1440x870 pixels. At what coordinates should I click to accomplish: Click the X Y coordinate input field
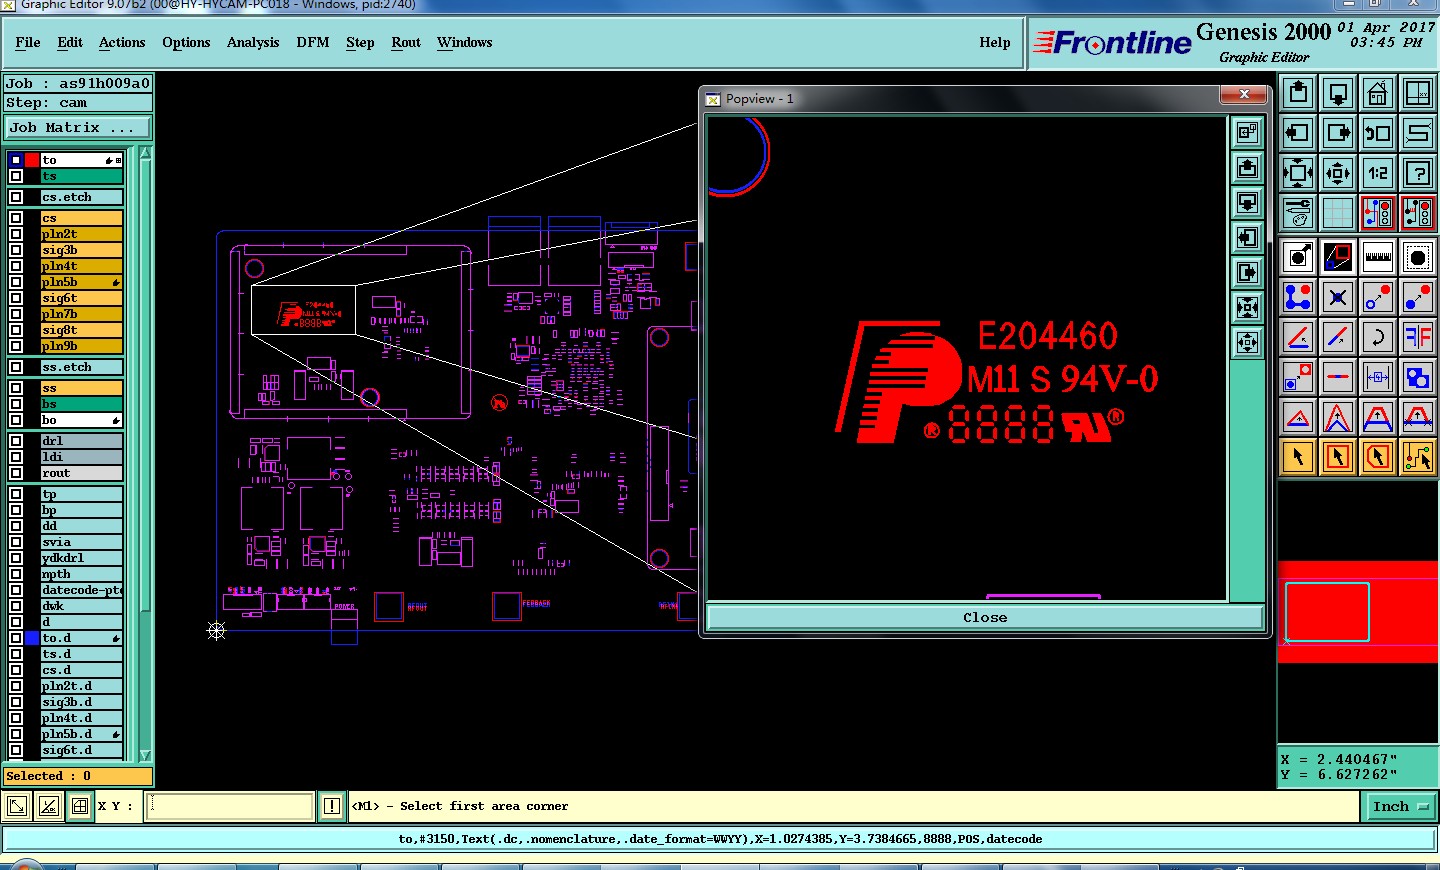coord(230,806)
